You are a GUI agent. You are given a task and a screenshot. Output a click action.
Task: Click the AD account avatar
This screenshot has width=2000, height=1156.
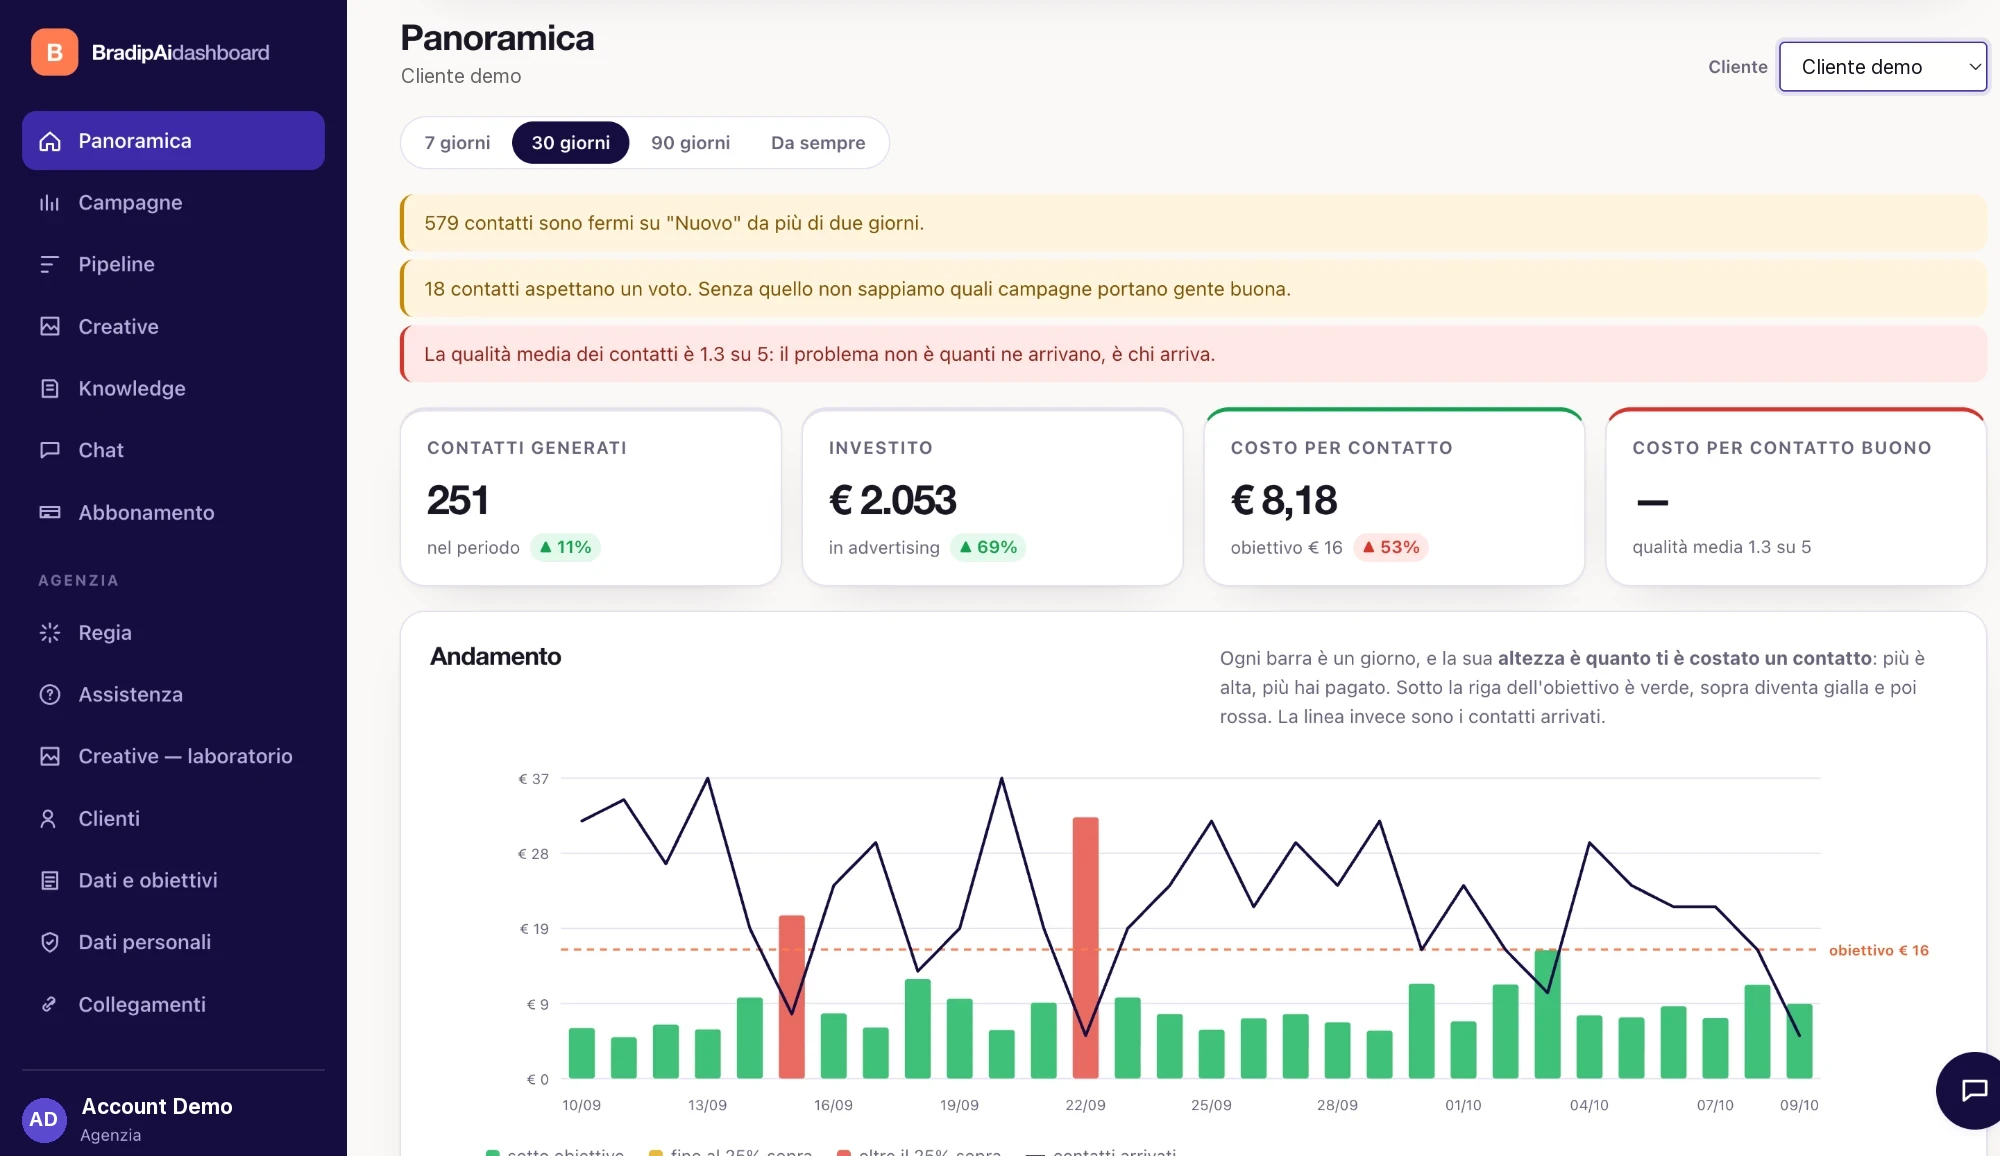pyautogui.click(x=44, y=1120)
